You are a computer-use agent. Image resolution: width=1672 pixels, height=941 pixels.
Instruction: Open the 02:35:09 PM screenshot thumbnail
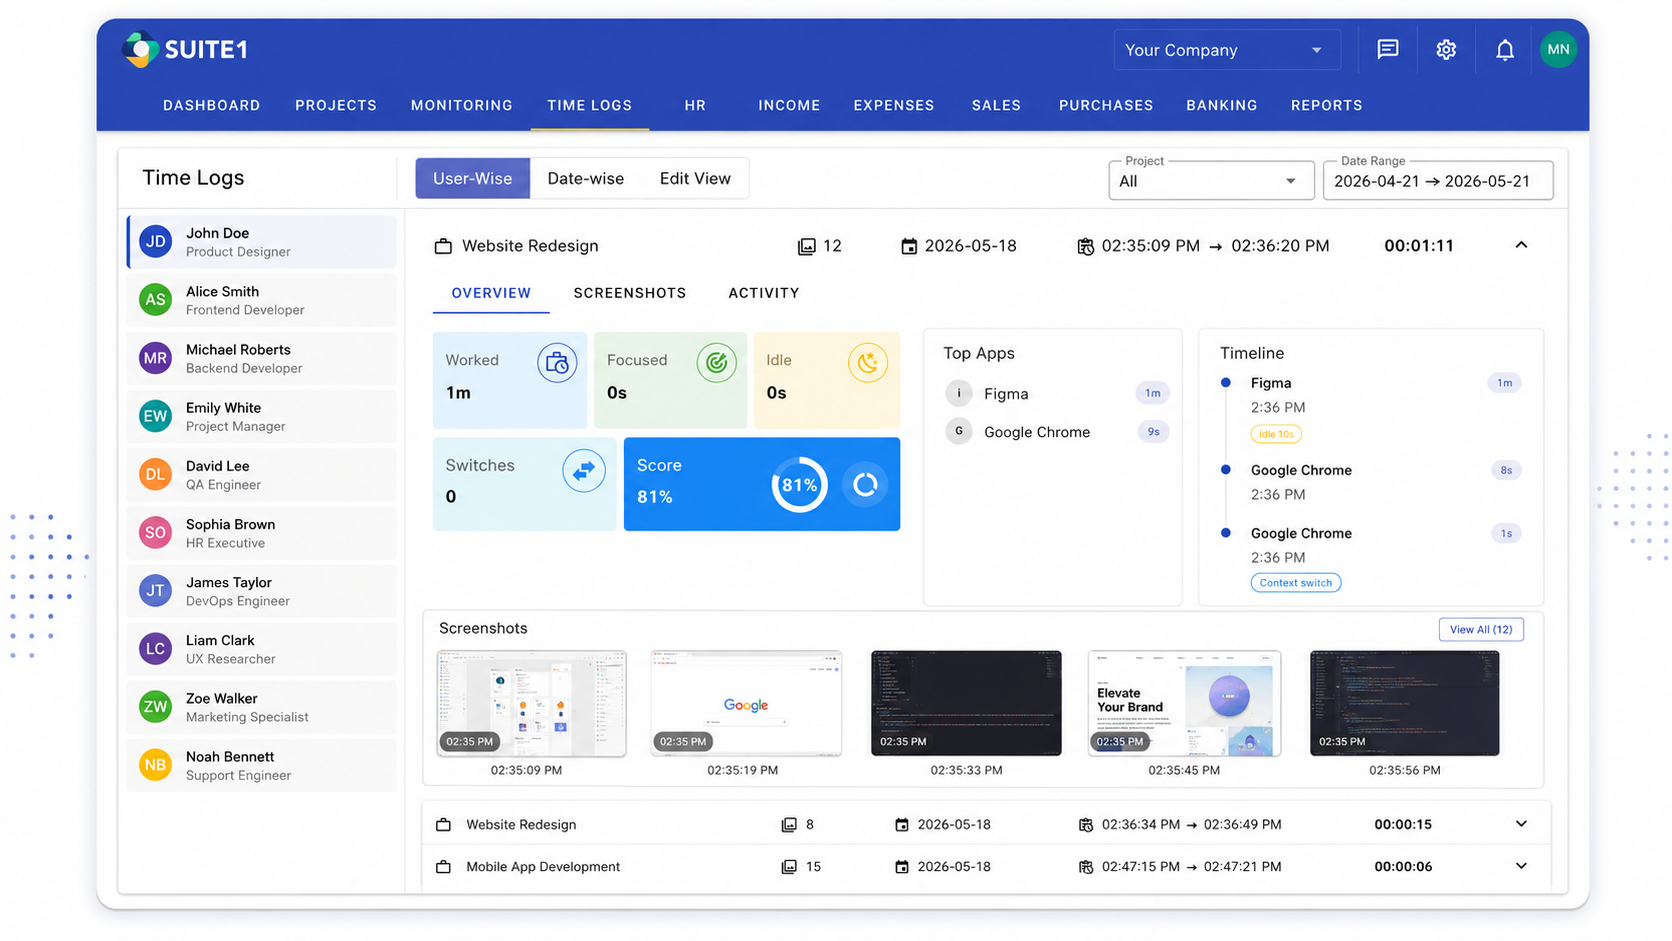tap(532, 703)
